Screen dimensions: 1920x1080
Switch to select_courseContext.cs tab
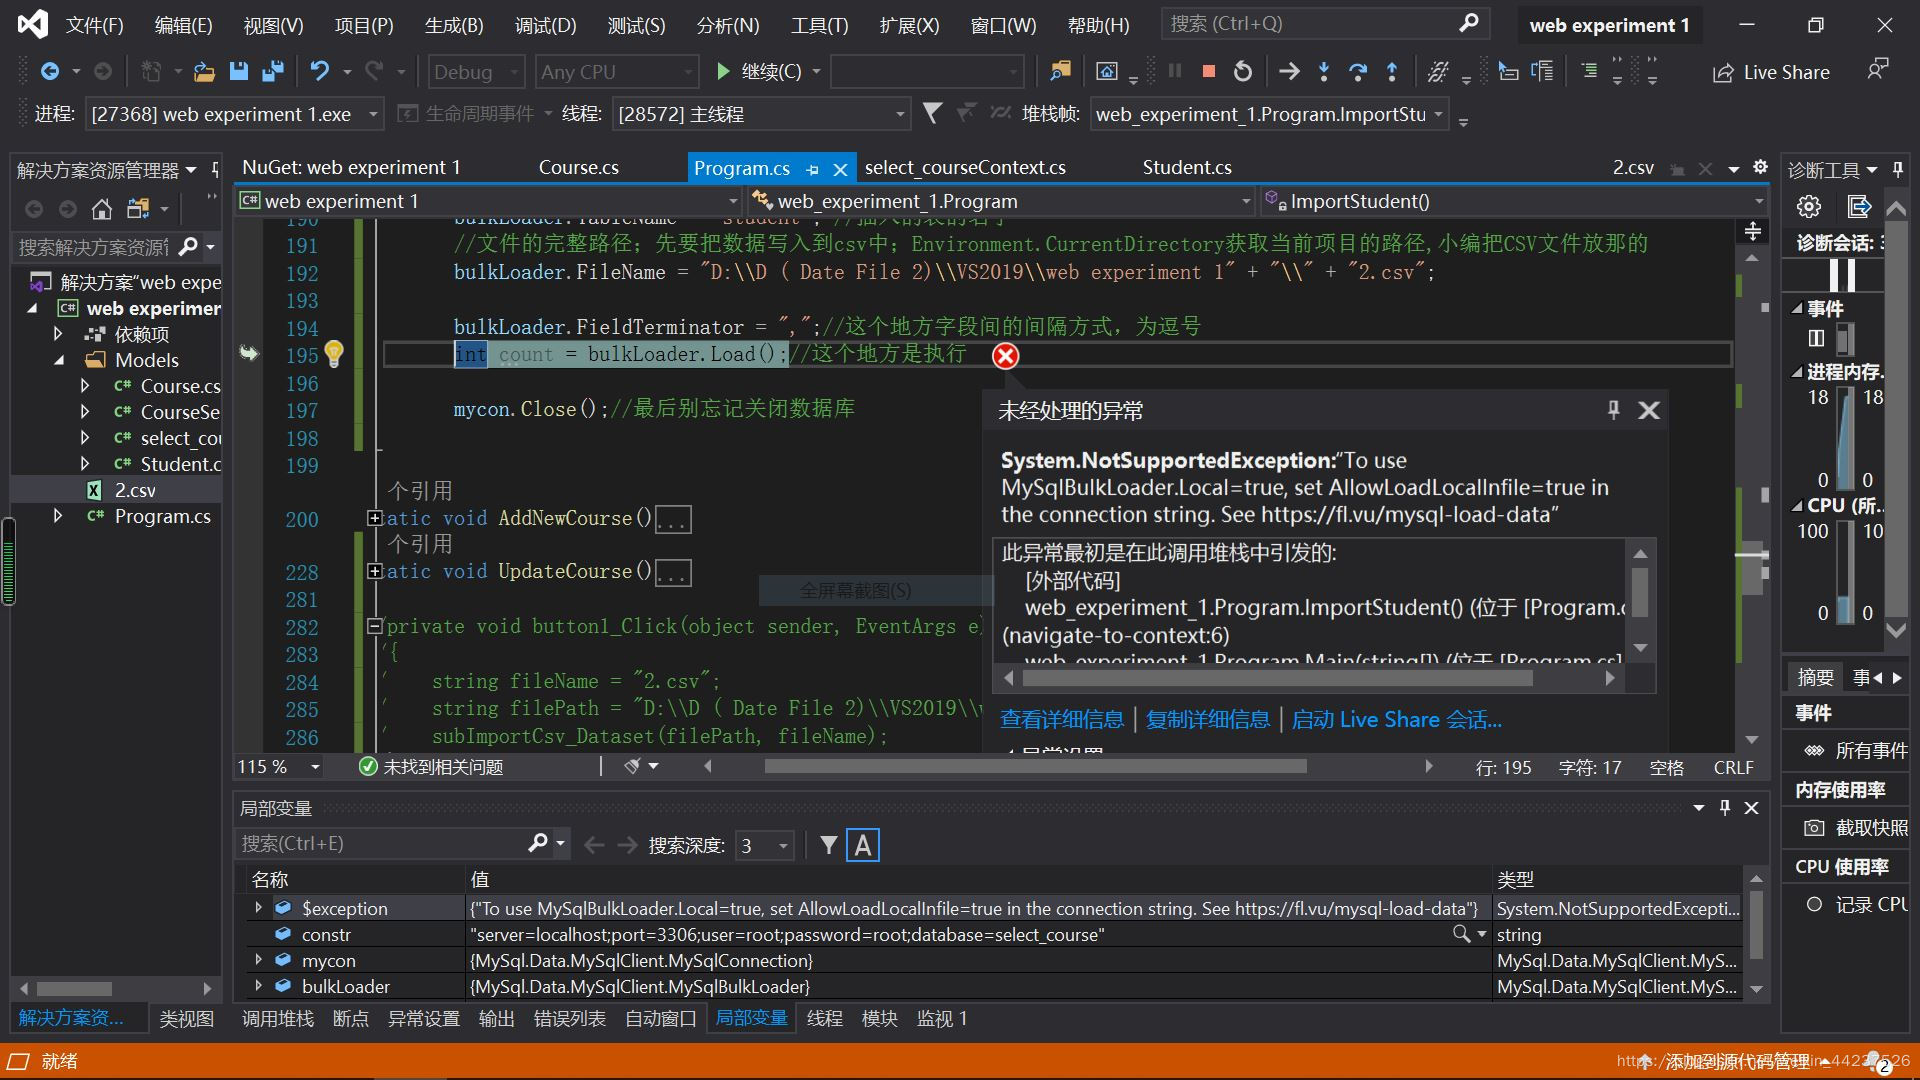click(965, 167)
